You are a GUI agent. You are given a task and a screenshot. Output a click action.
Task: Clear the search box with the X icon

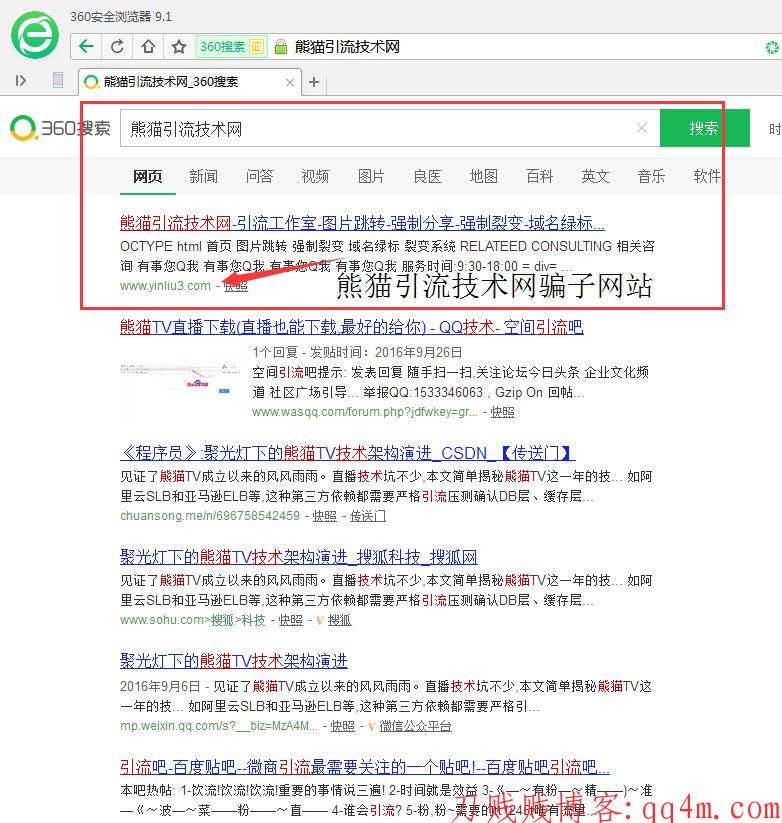click(641, 128)
